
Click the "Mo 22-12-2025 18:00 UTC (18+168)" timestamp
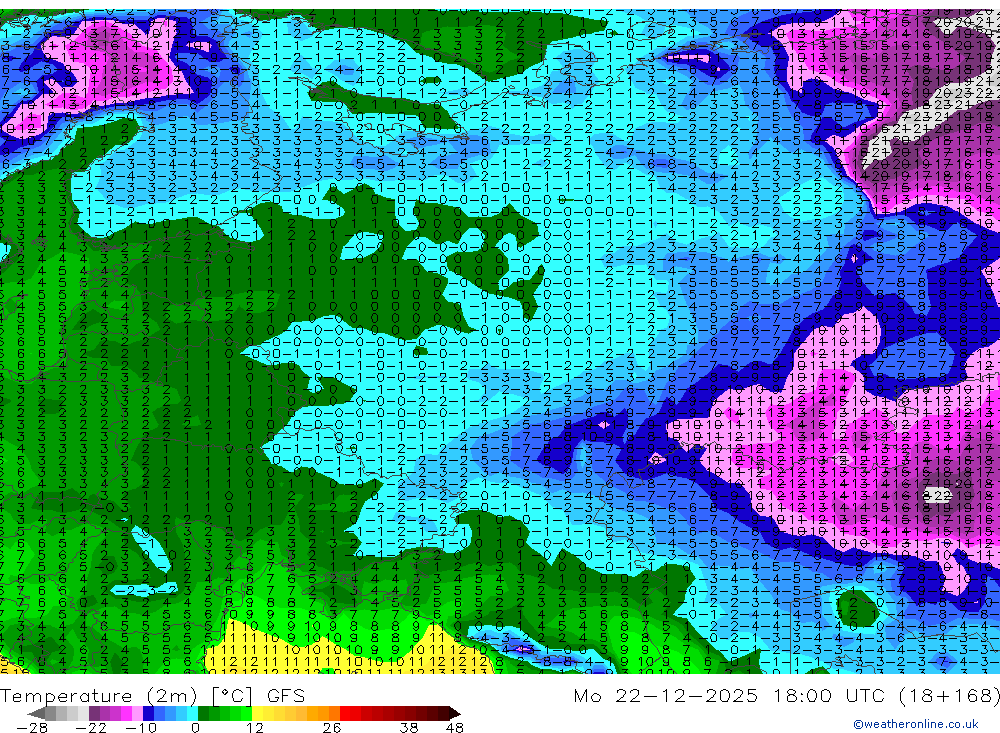click(786, 695)
